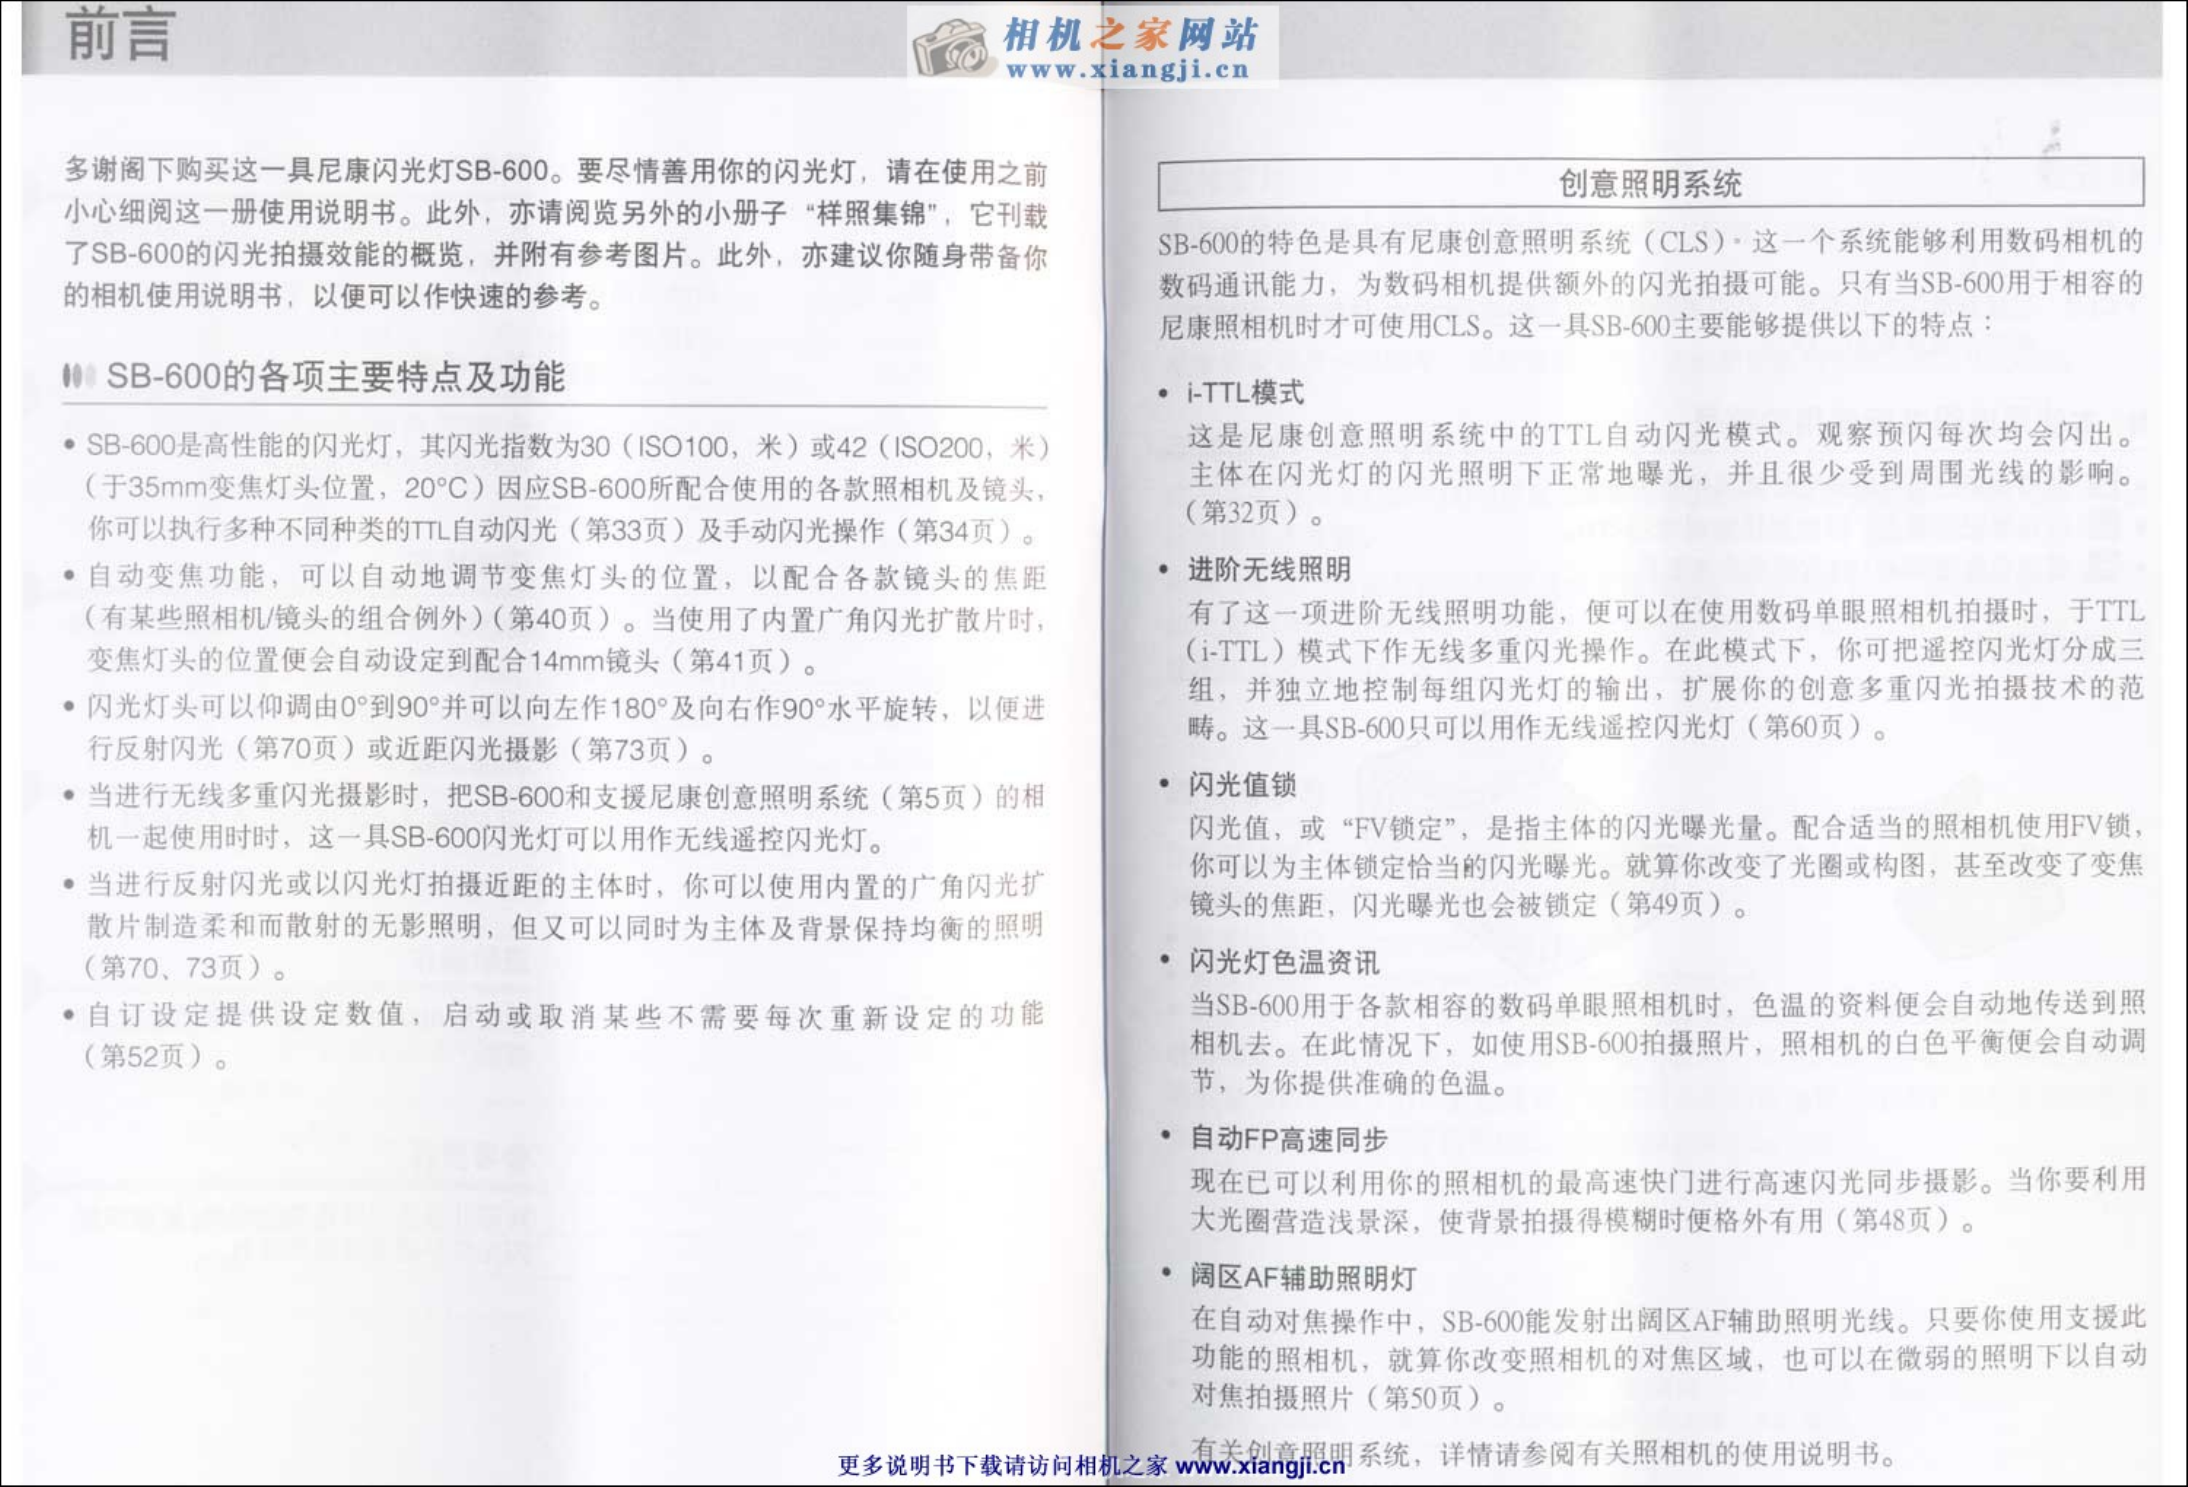Click the 自动FP高速同步 bullet heading
The image size is (2188, 1487).
coord(1289,1139)
